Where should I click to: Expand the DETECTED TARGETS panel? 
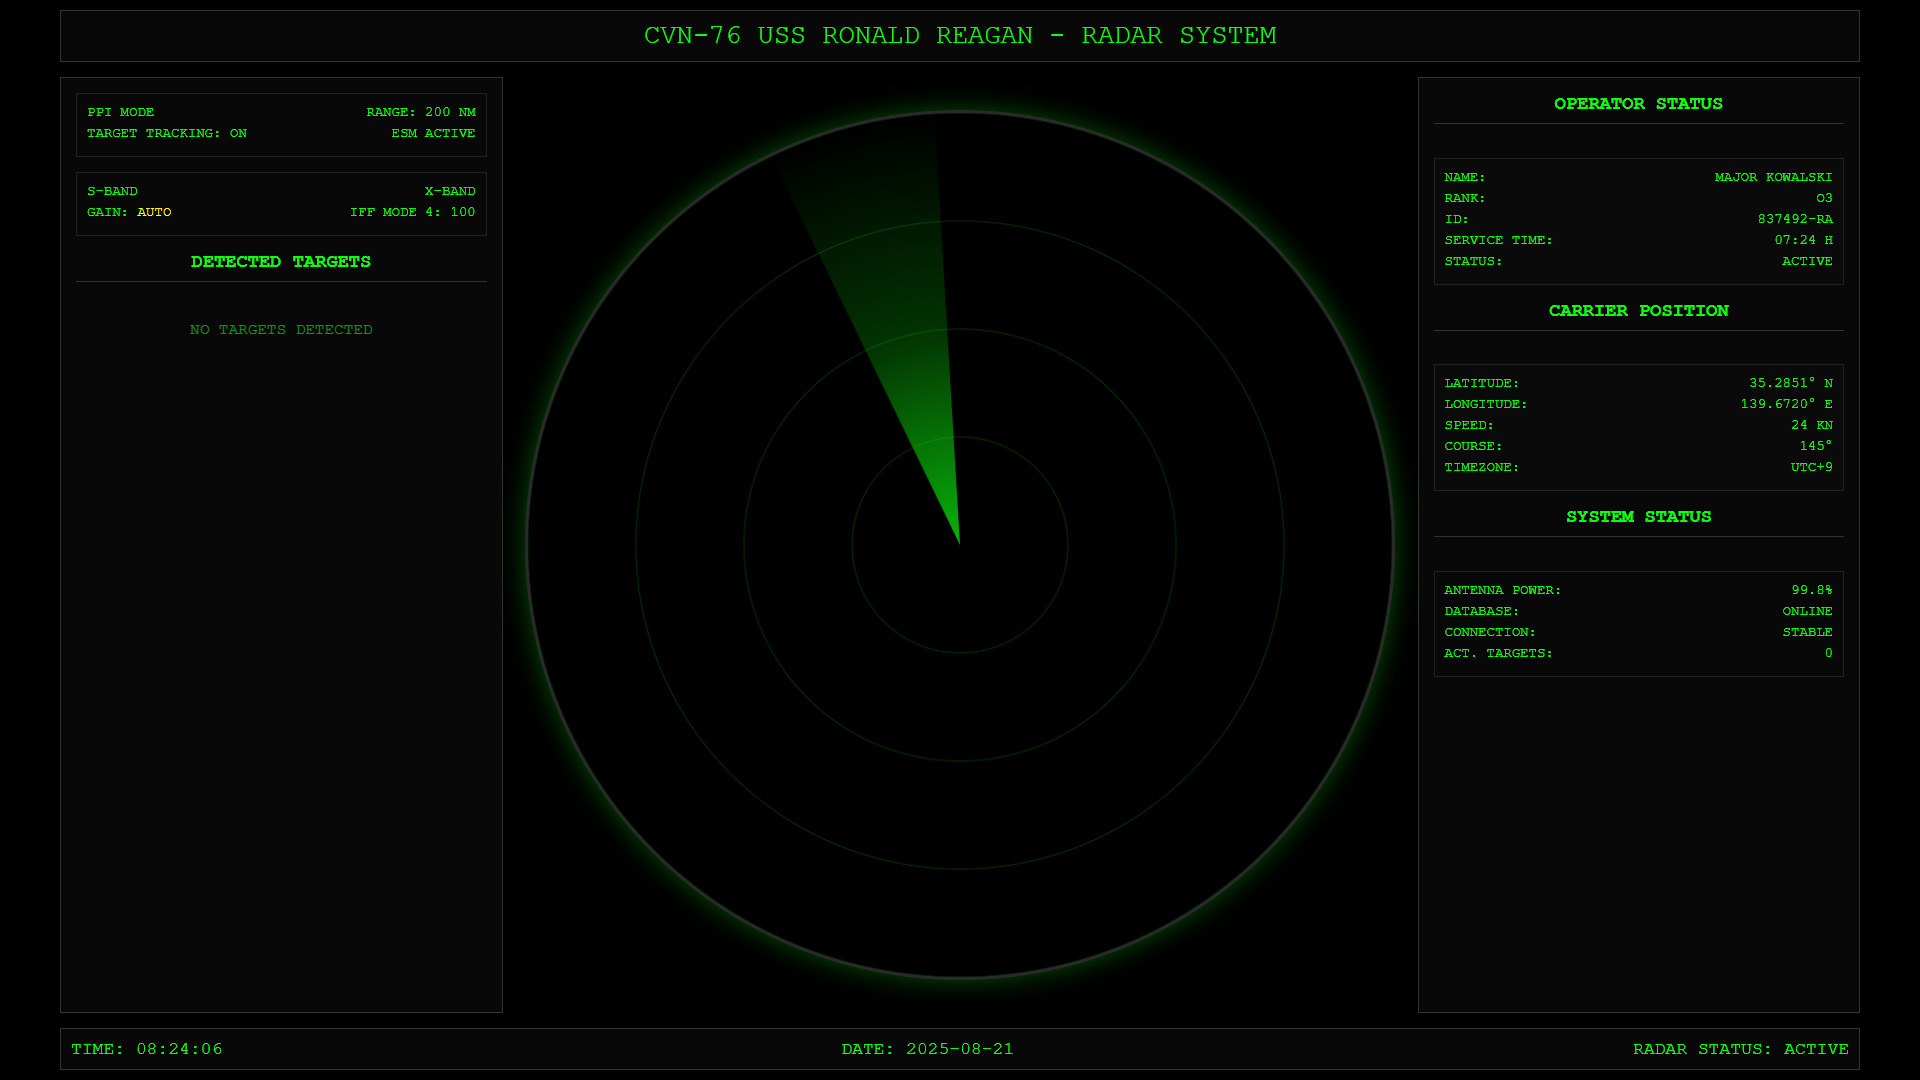click(280, 262)
